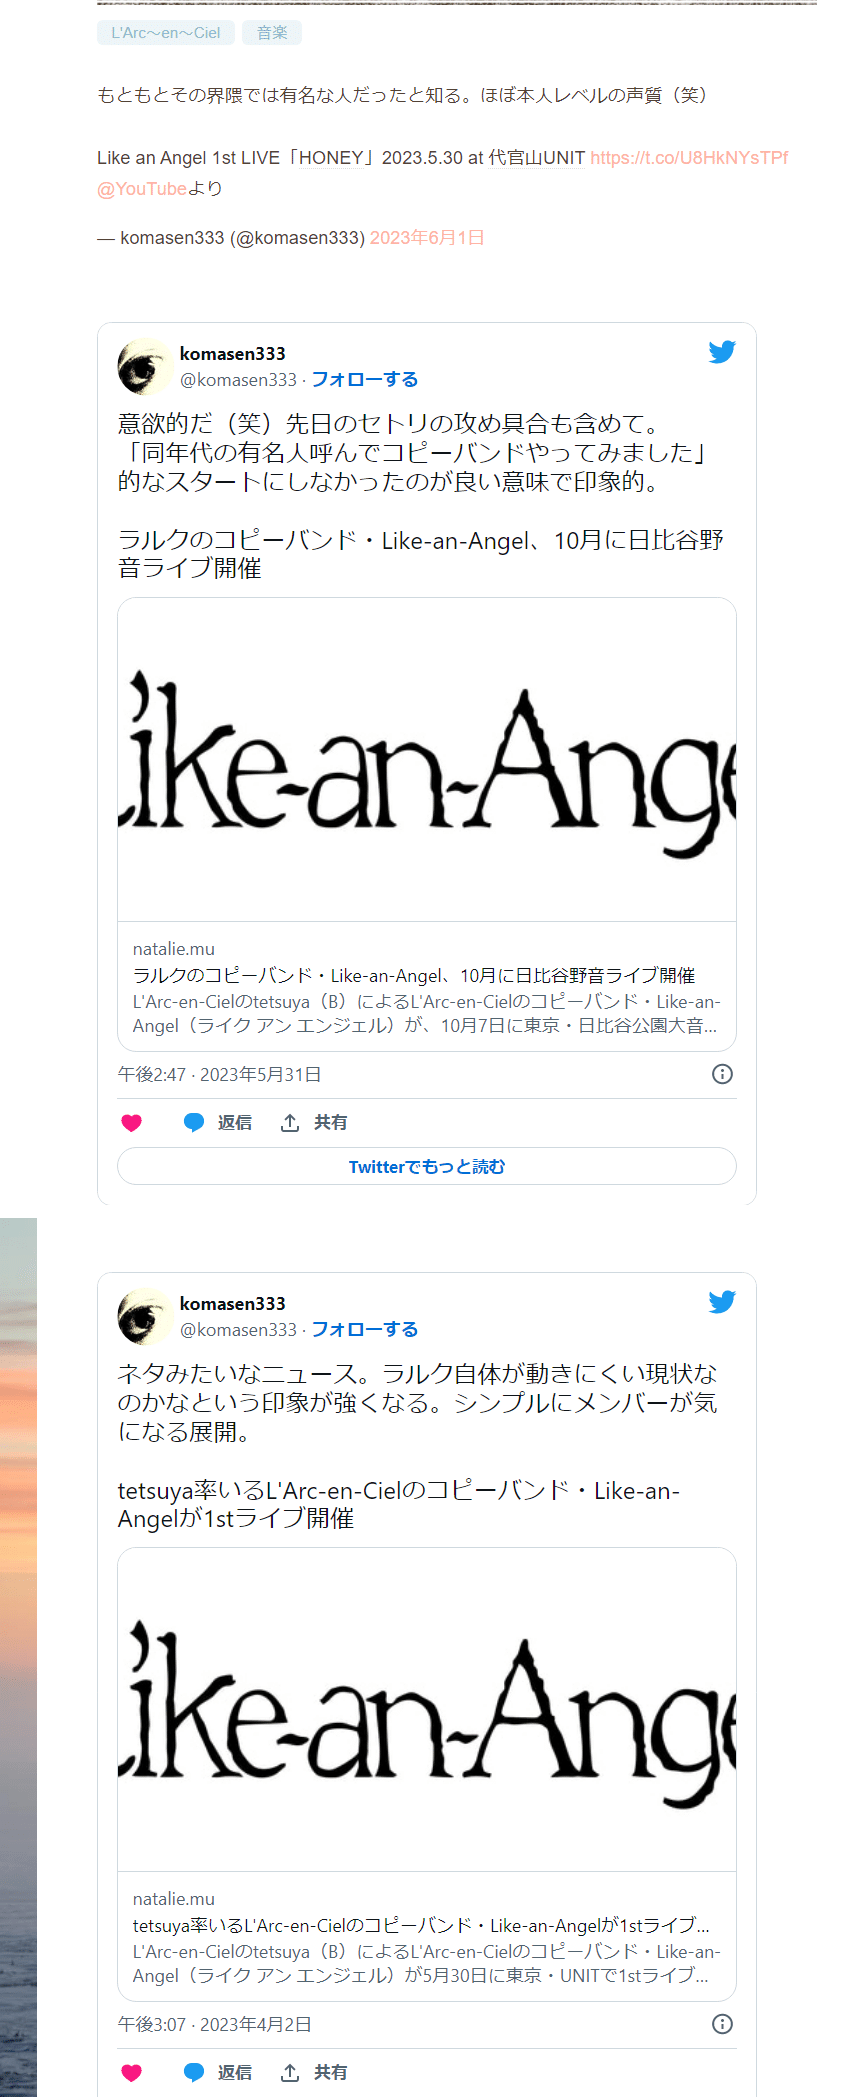Image resolution: width=857 pixels, height=2097 pixels.
Task: Open natalie.mu card about 日比谷野音ライブ
Action: 427,825
